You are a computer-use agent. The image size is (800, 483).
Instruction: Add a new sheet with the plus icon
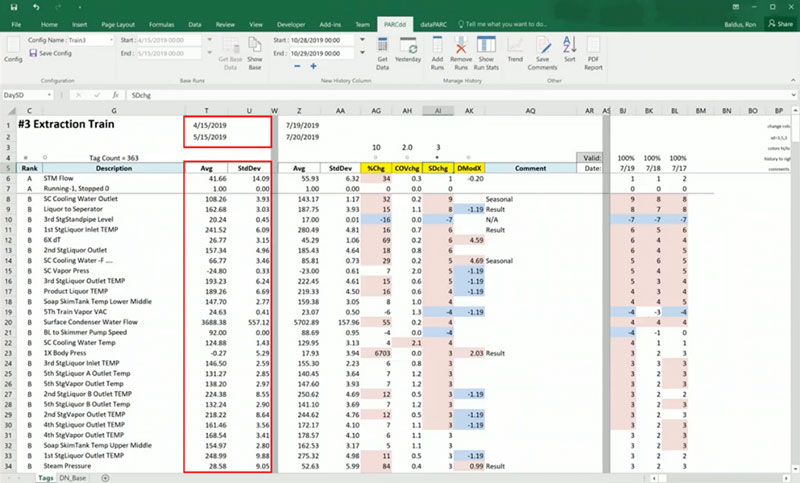tap(105, 478)
